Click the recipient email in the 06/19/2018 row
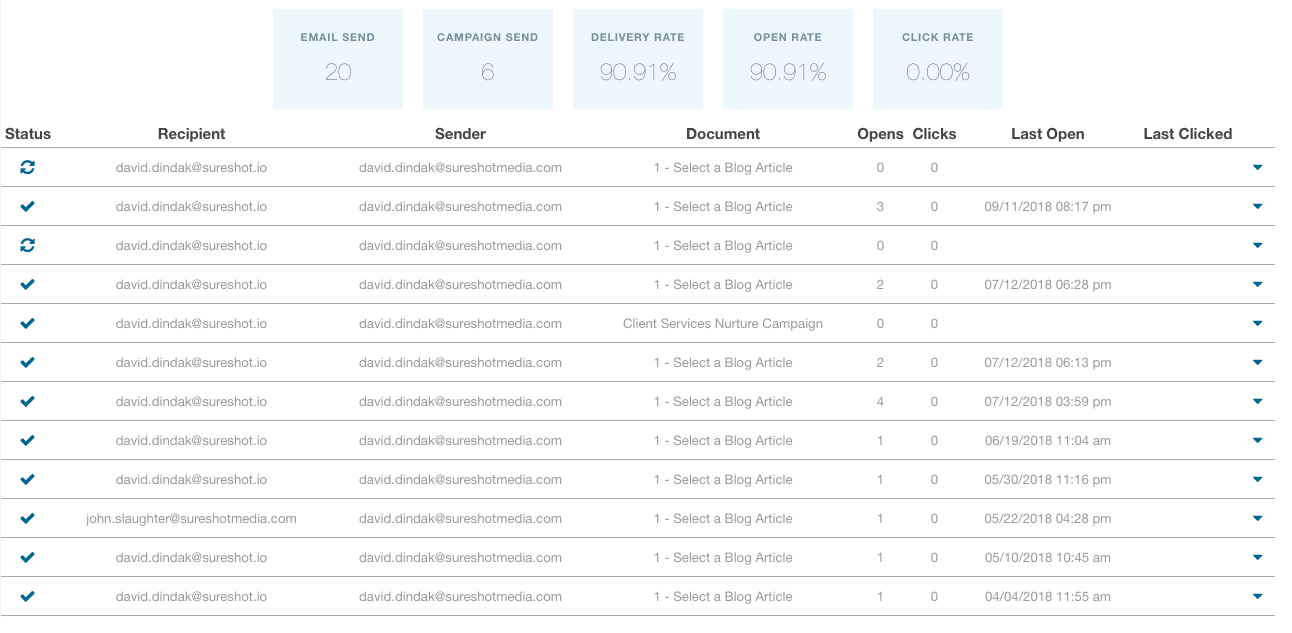Viewport: 1292px width, 633px height. pos(191,441)
